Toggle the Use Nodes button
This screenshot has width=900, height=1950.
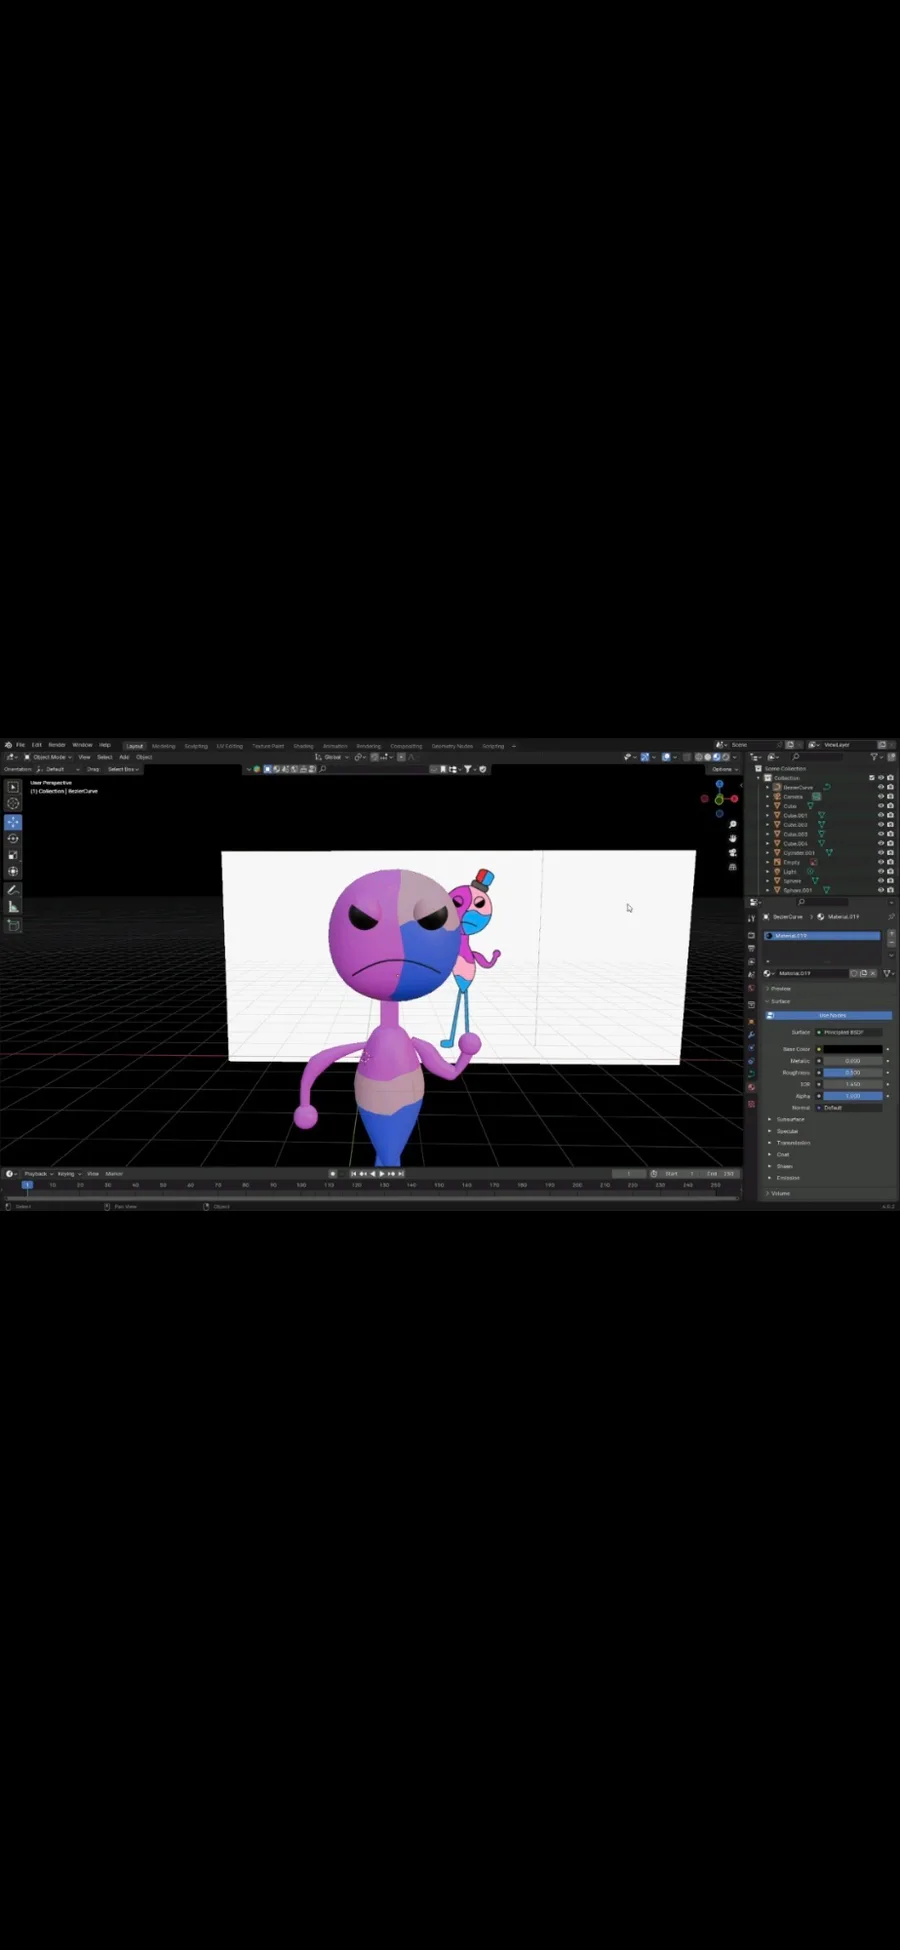click(x=829, y=1015)
